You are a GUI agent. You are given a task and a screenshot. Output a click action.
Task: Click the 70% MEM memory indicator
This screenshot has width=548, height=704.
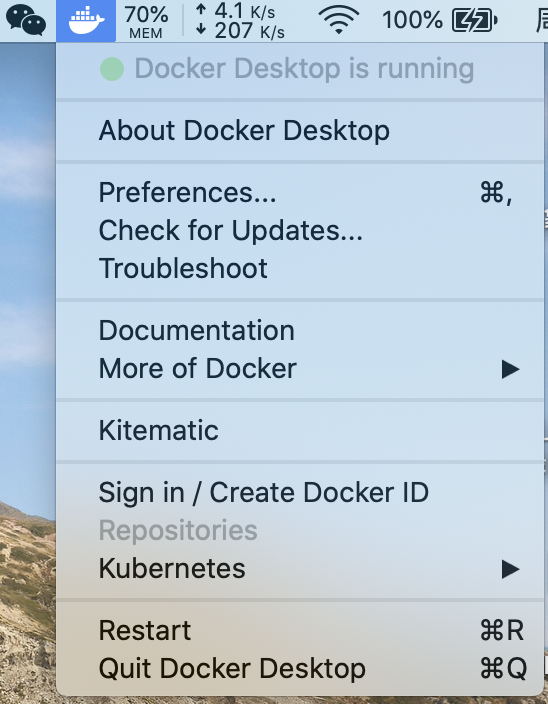pos(146,21)
